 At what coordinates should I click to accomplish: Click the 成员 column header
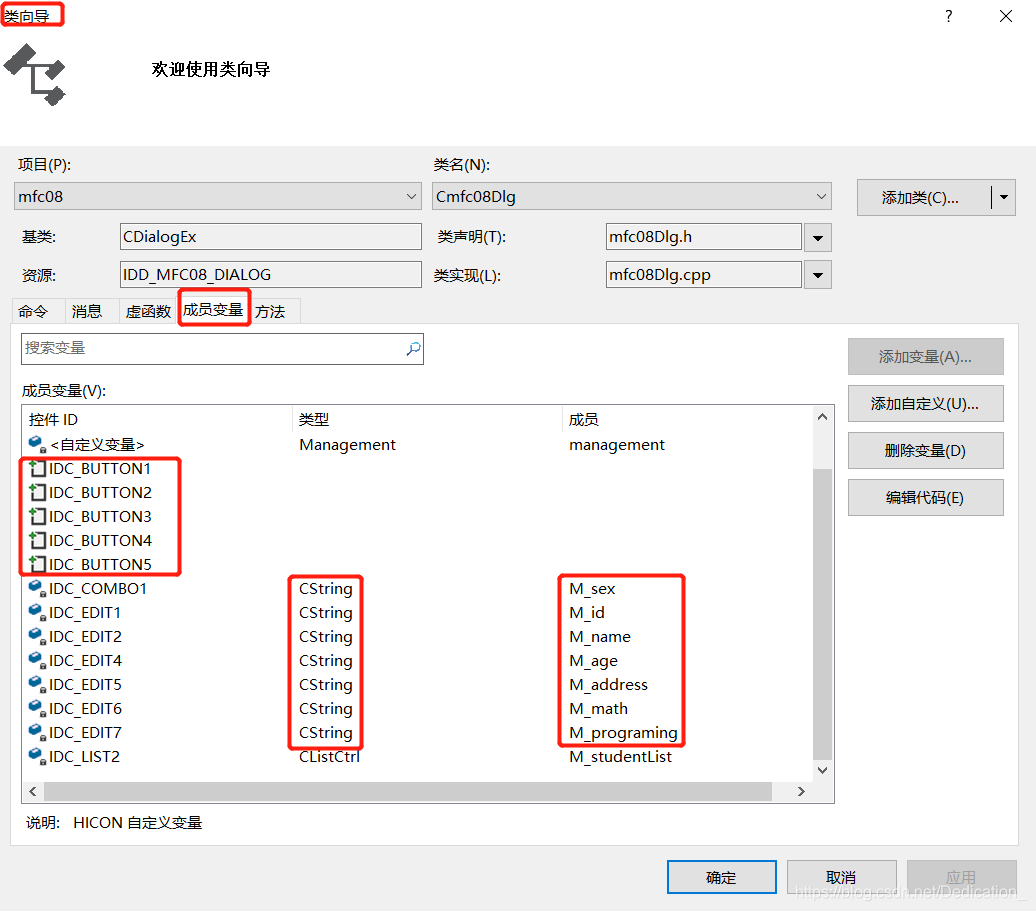(x=687, y=419)
